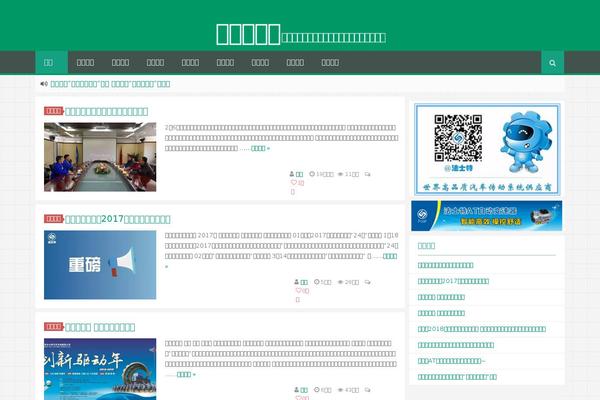Click red category tag above meeting room article

pos(54,111)
